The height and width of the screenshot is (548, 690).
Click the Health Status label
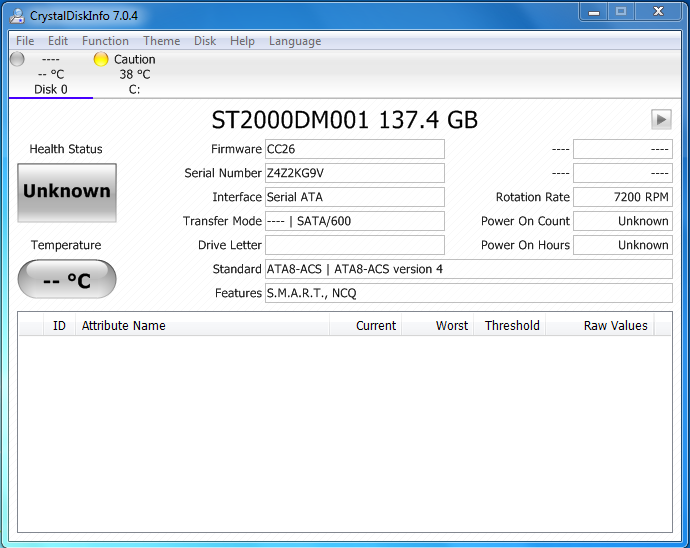click(x=66, y=149)
